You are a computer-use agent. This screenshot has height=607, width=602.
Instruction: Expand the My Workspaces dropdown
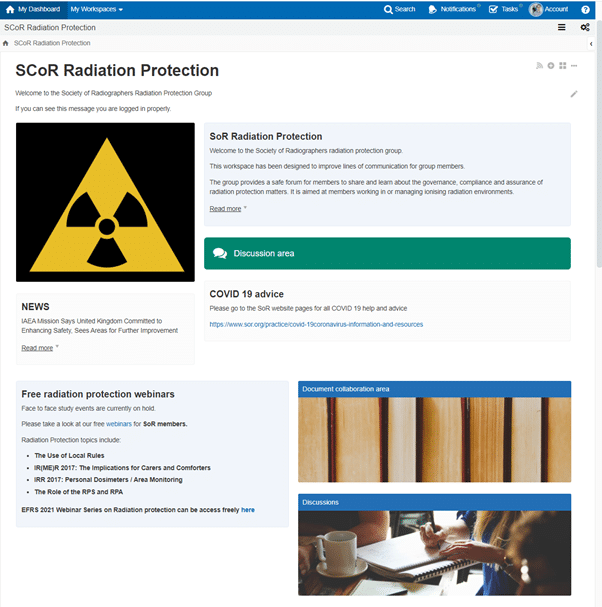[97, 9]
